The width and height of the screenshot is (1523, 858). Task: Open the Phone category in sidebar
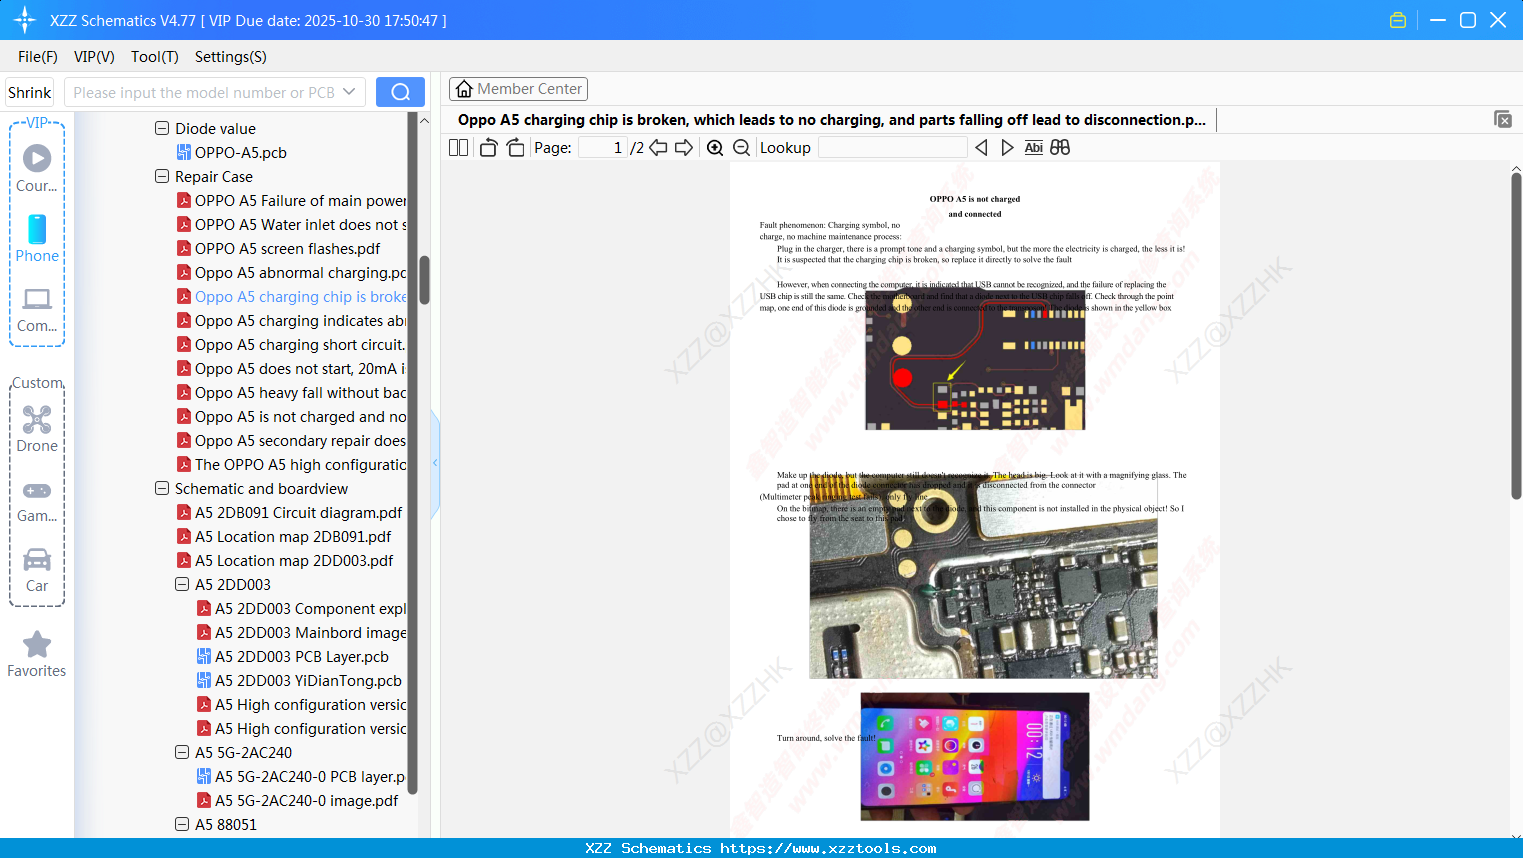(x=37, y=239)
